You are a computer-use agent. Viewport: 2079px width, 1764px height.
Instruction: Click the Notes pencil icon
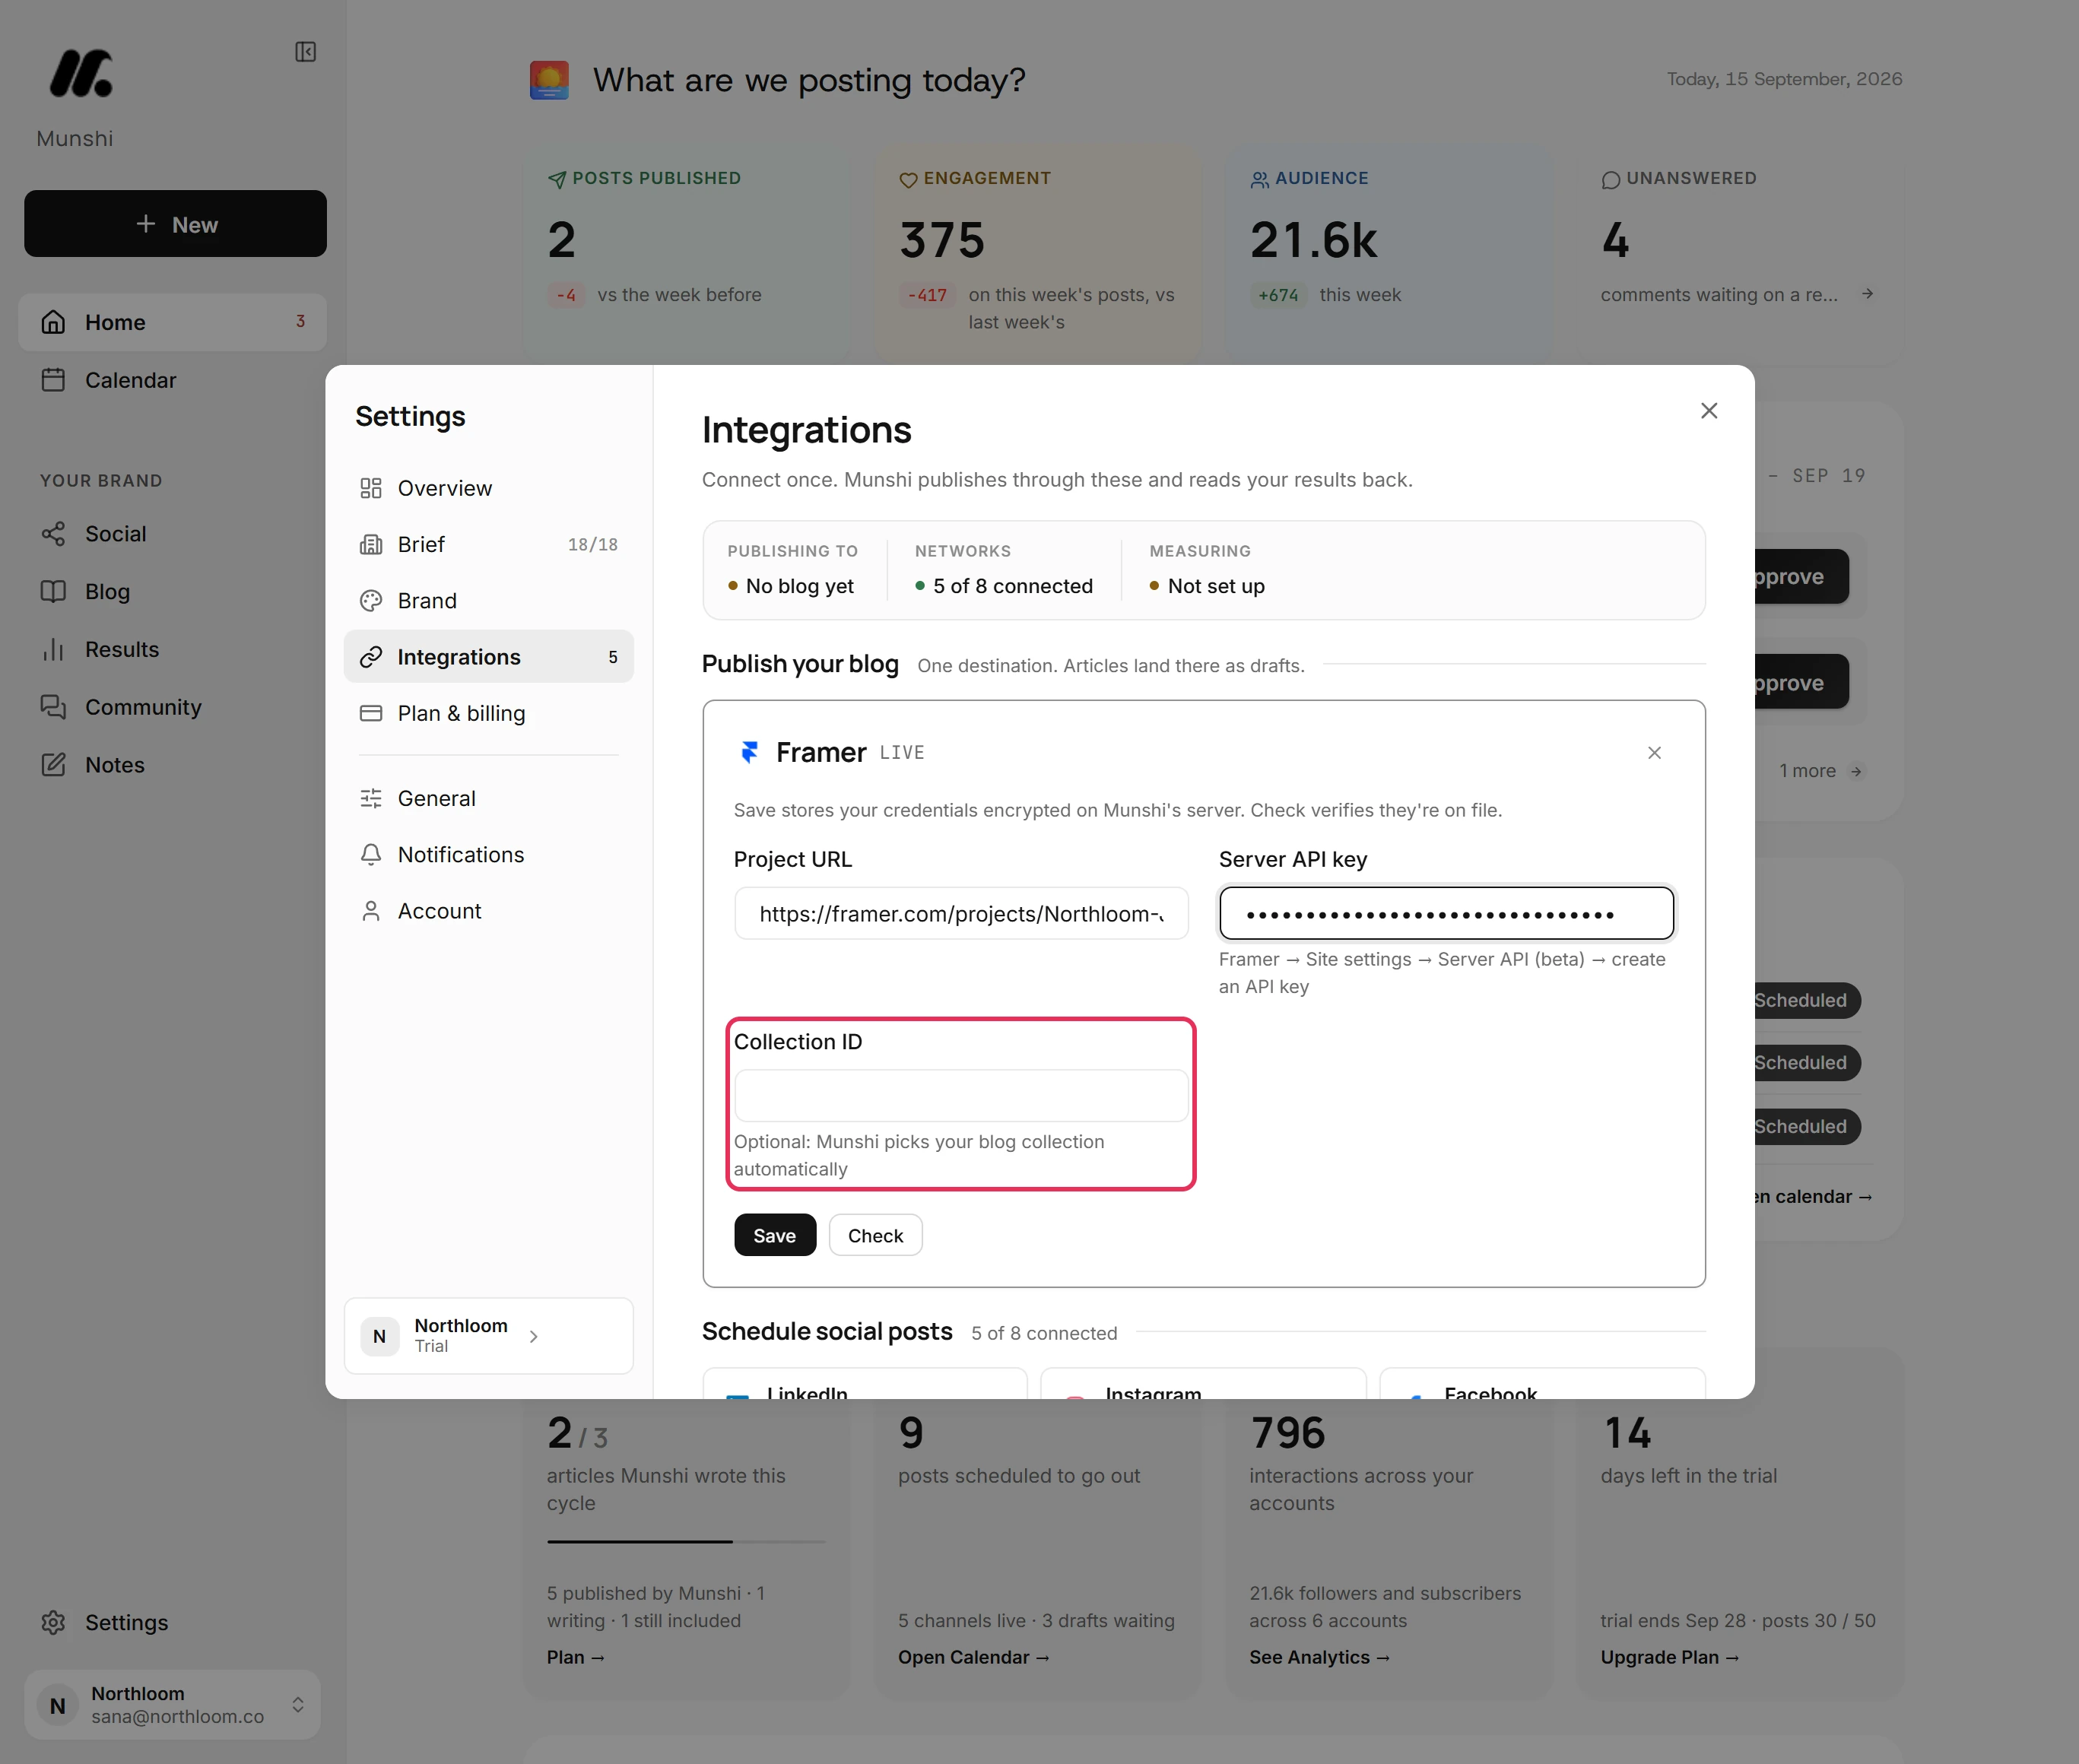53,765
